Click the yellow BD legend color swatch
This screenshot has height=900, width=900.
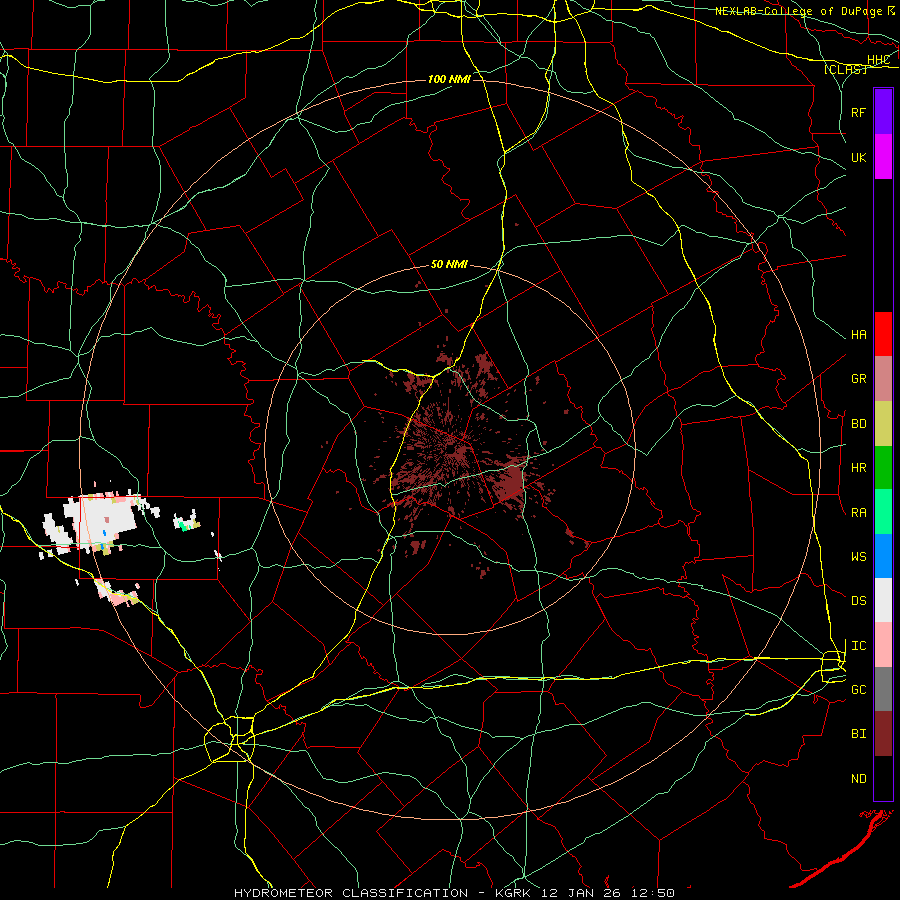[883, 424]
